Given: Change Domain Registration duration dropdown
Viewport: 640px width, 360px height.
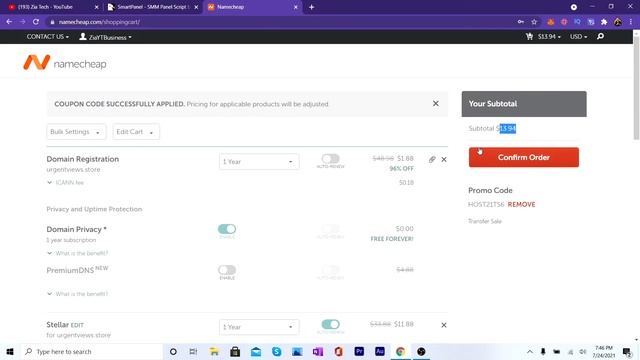Looking at the screenshot, I should tap(259, 162).
